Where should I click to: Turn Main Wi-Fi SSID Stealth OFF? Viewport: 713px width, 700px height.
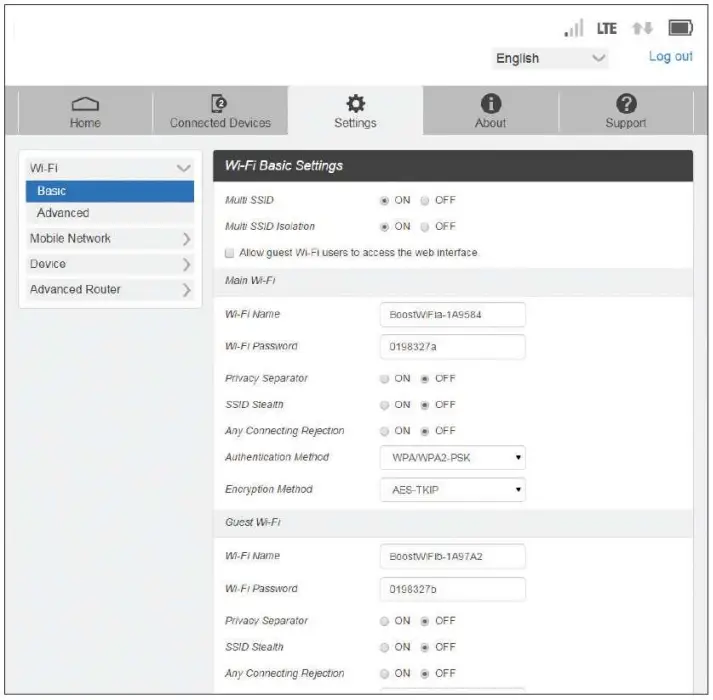[425, 405]
